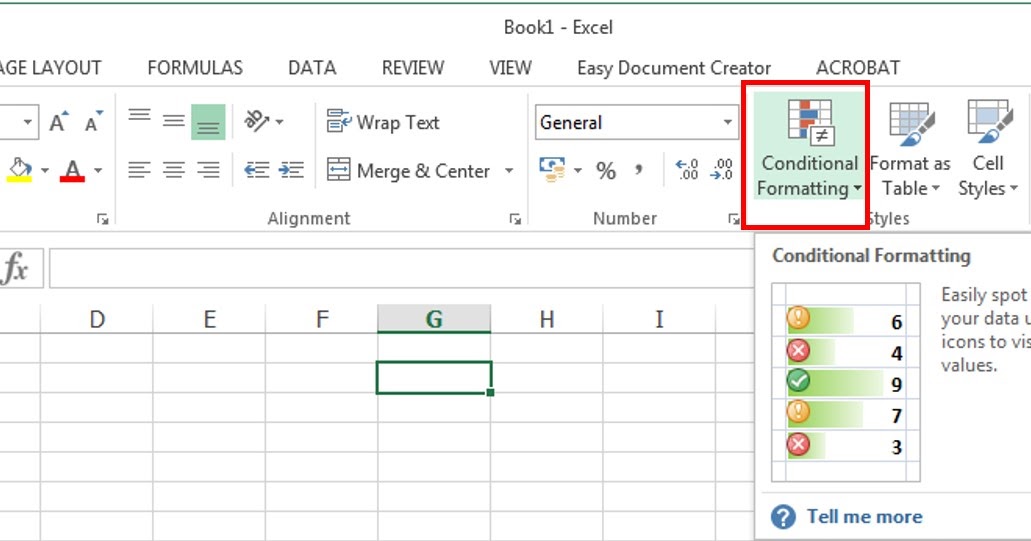Decrease indent
The width and height of the screenshot is (1031, 541).
256,171
